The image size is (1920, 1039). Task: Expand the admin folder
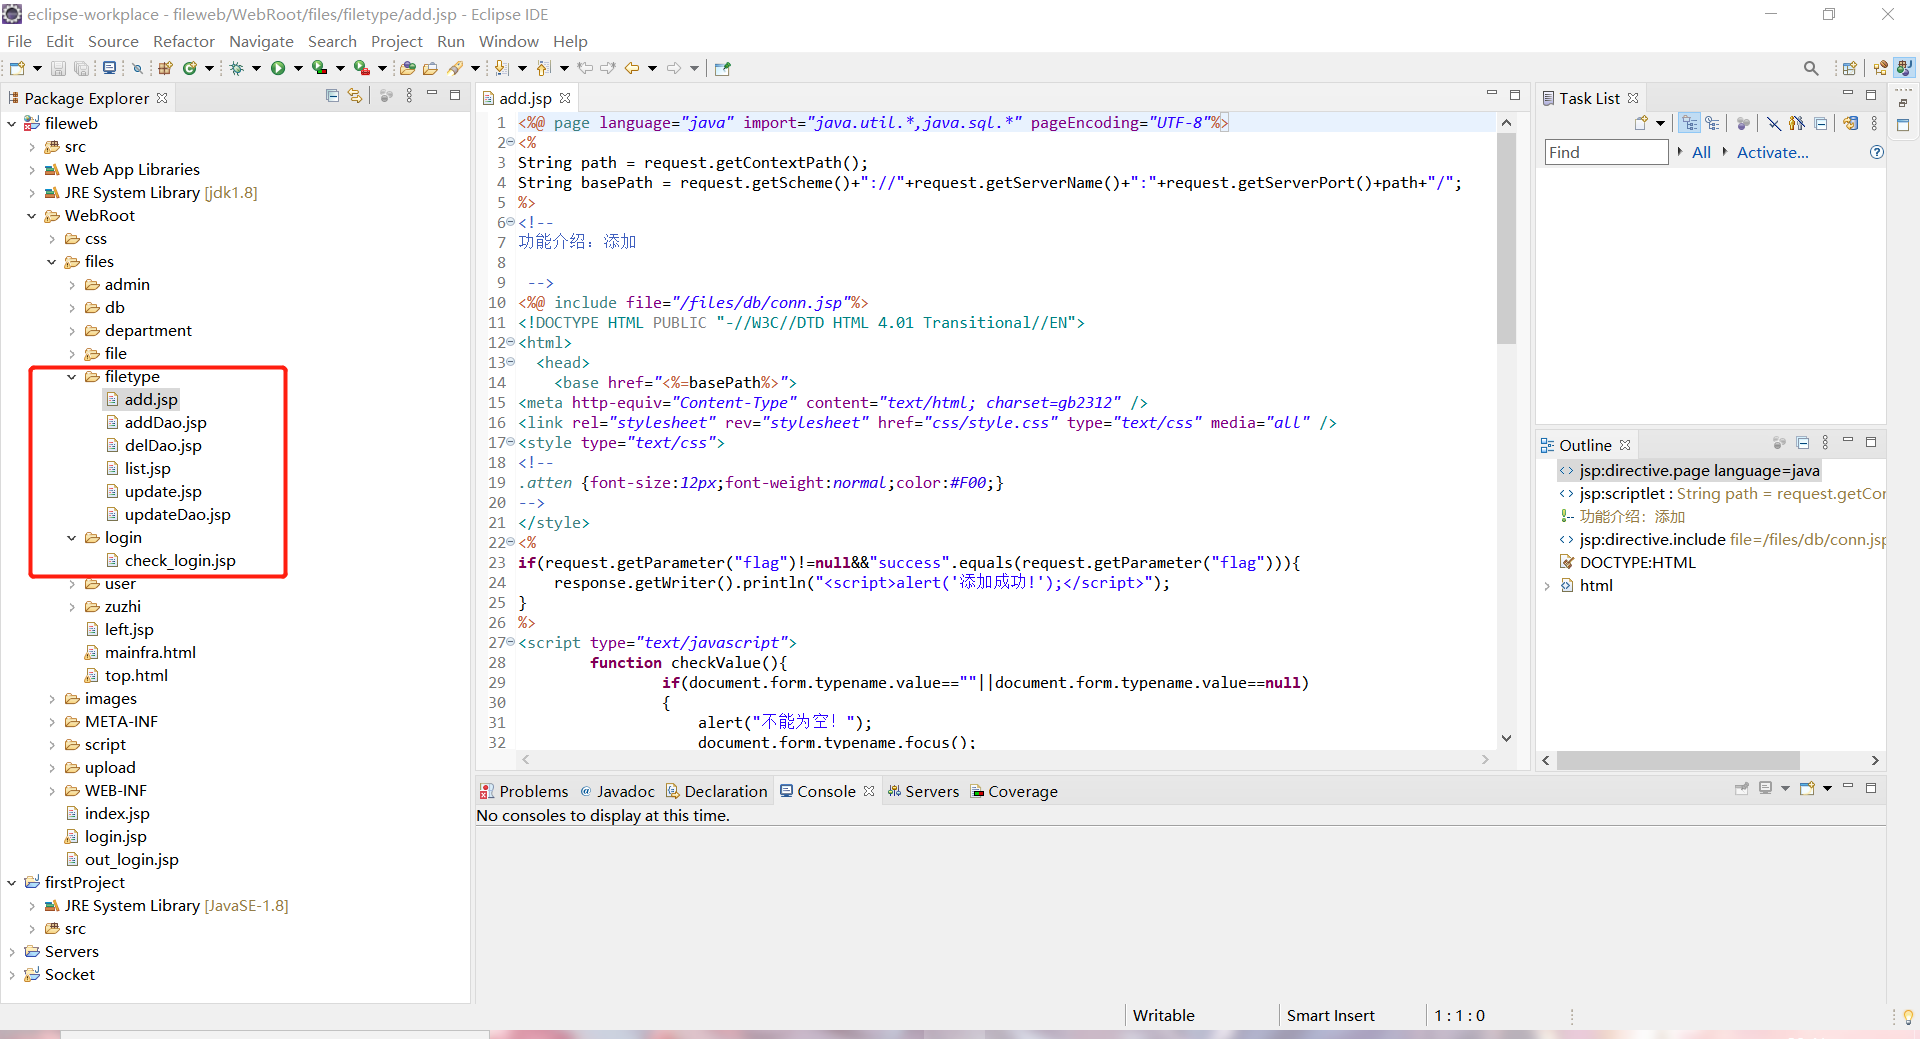coord(72,285)
